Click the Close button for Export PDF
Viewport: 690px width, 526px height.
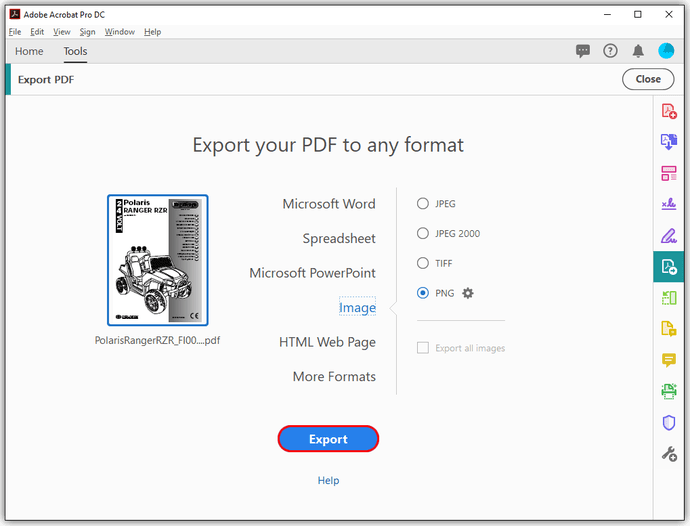point(648,79)
